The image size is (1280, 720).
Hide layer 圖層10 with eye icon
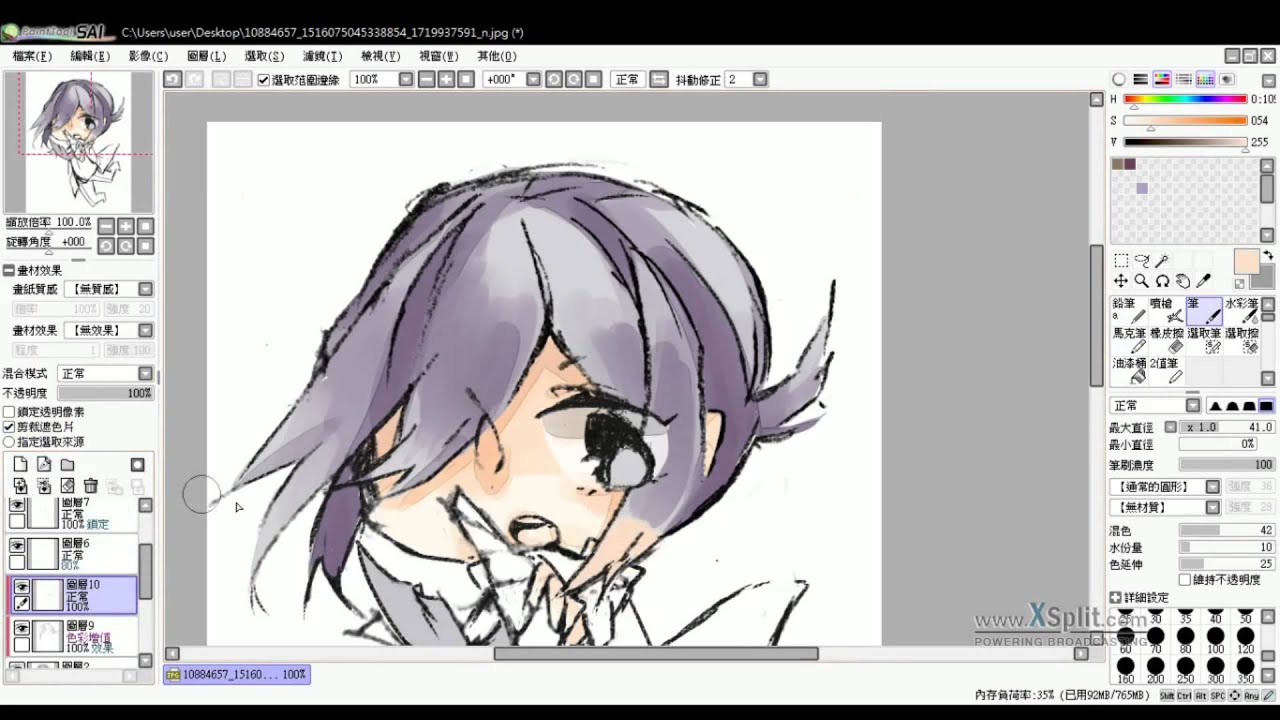[x=21, y=587]
